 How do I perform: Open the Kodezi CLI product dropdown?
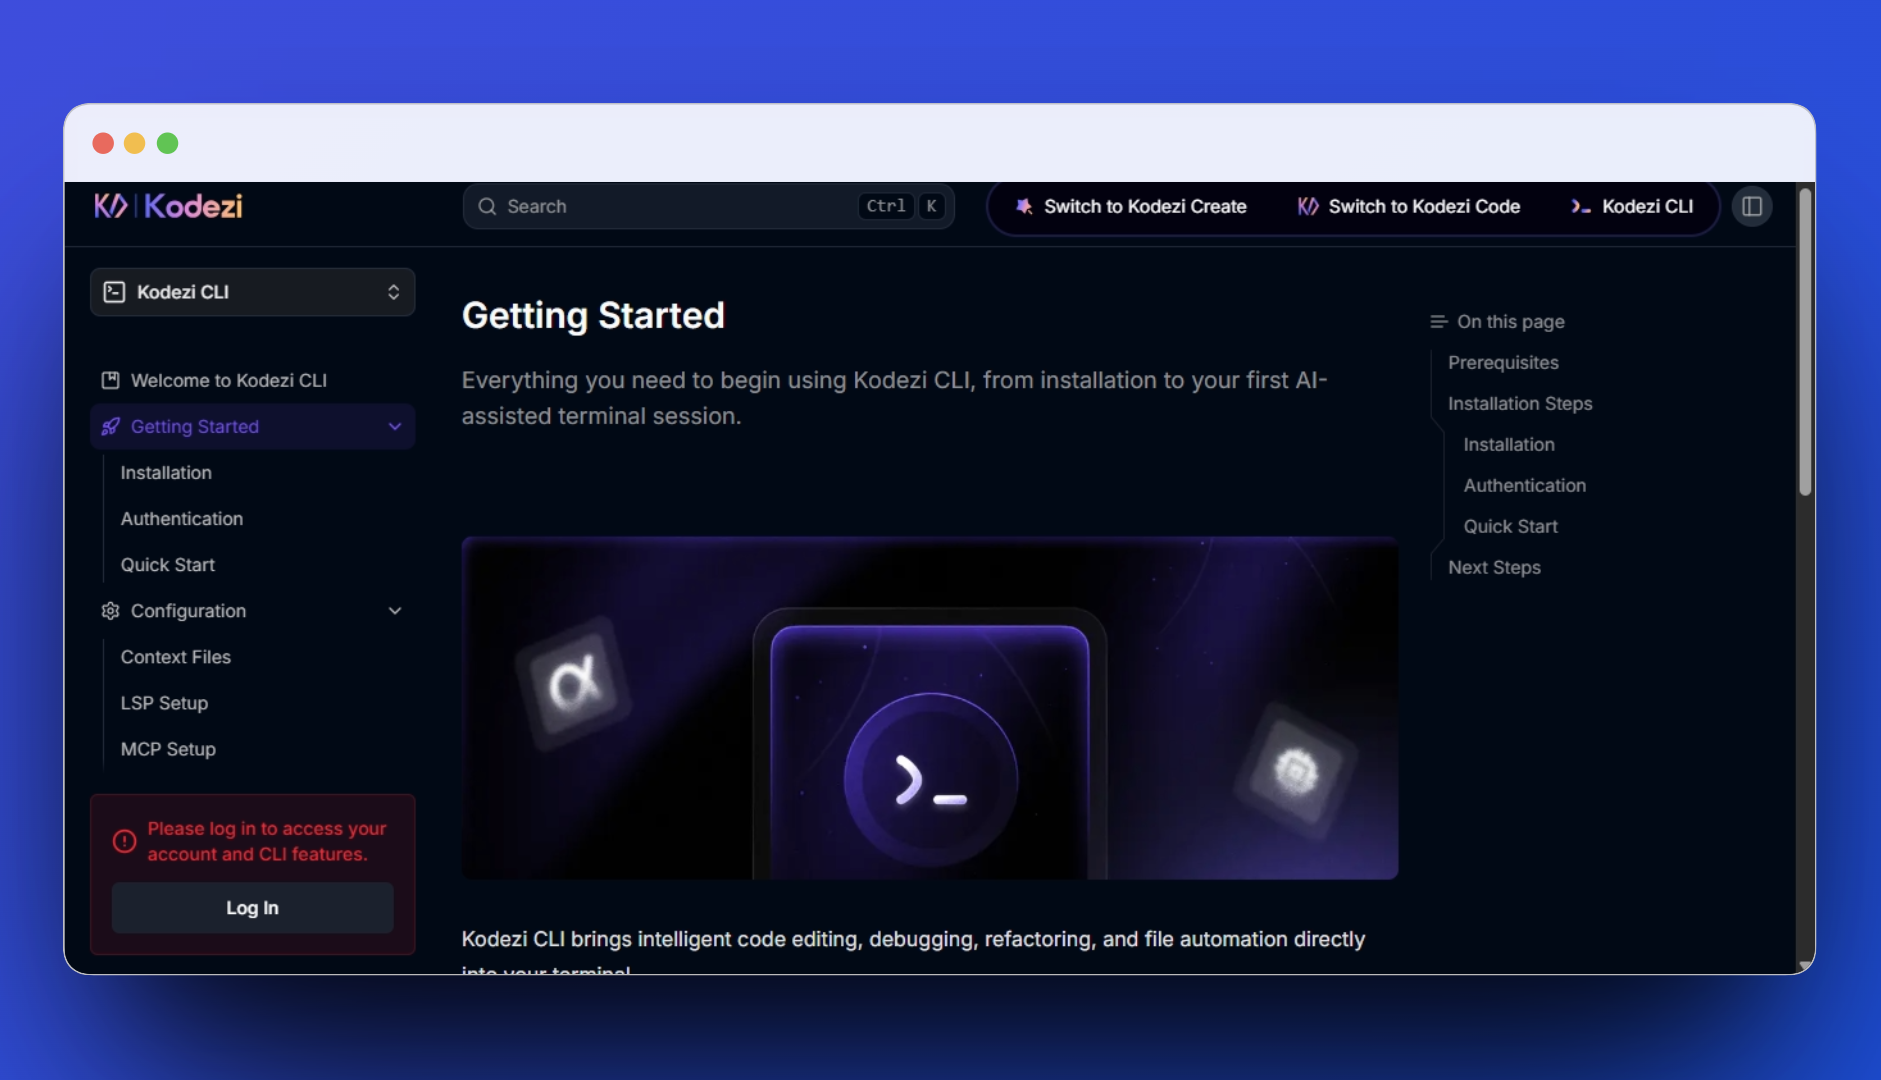click(253, 292)
